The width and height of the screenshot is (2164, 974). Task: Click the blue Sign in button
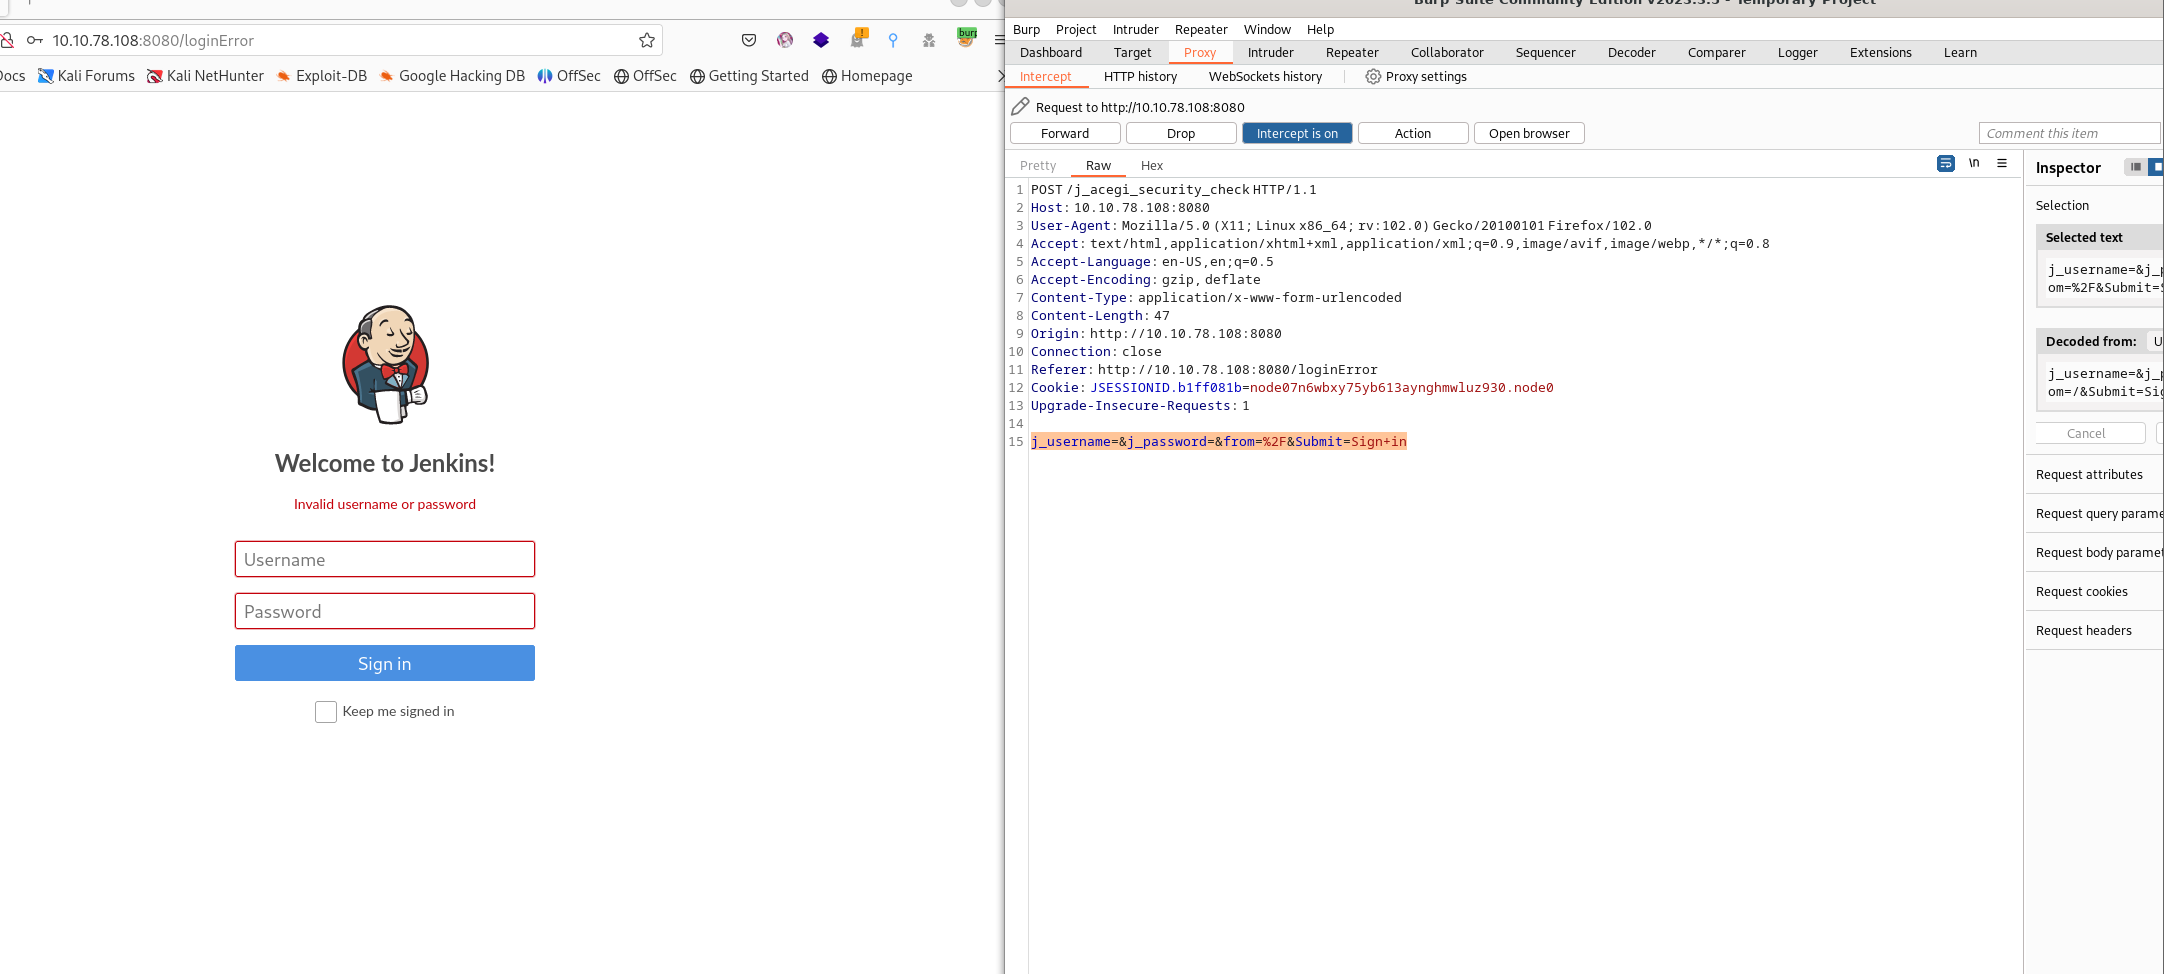tap(384, 664)
